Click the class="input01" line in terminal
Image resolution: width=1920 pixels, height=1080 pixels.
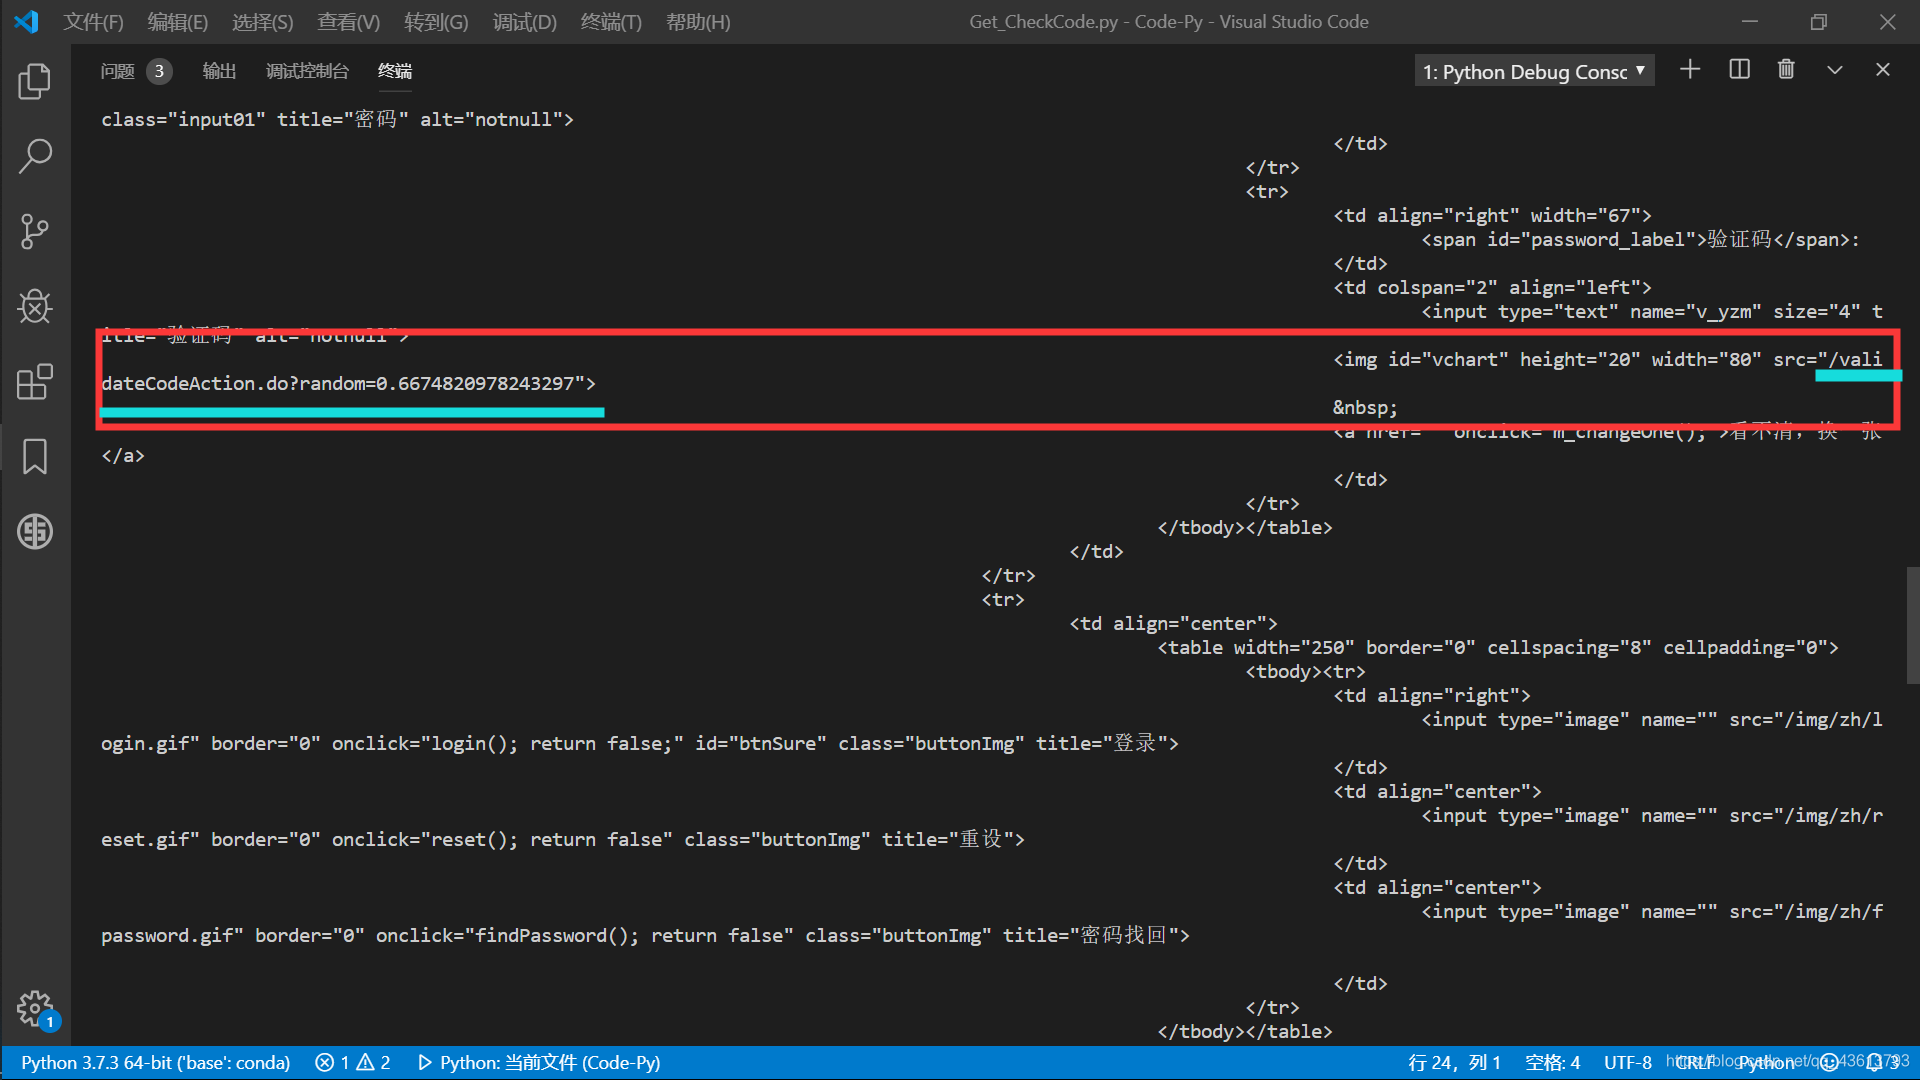tap(337, 119)
